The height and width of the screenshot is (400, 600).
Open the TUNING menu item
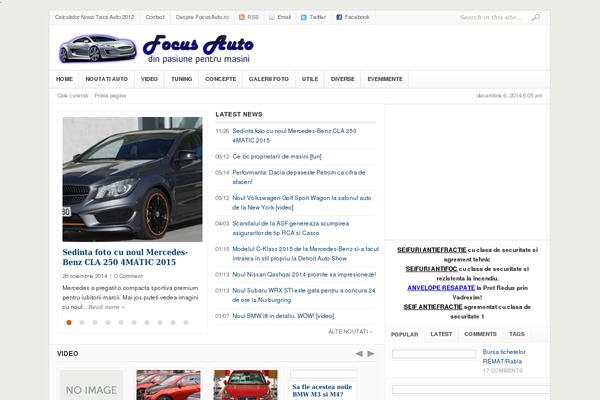pos(181,79)
